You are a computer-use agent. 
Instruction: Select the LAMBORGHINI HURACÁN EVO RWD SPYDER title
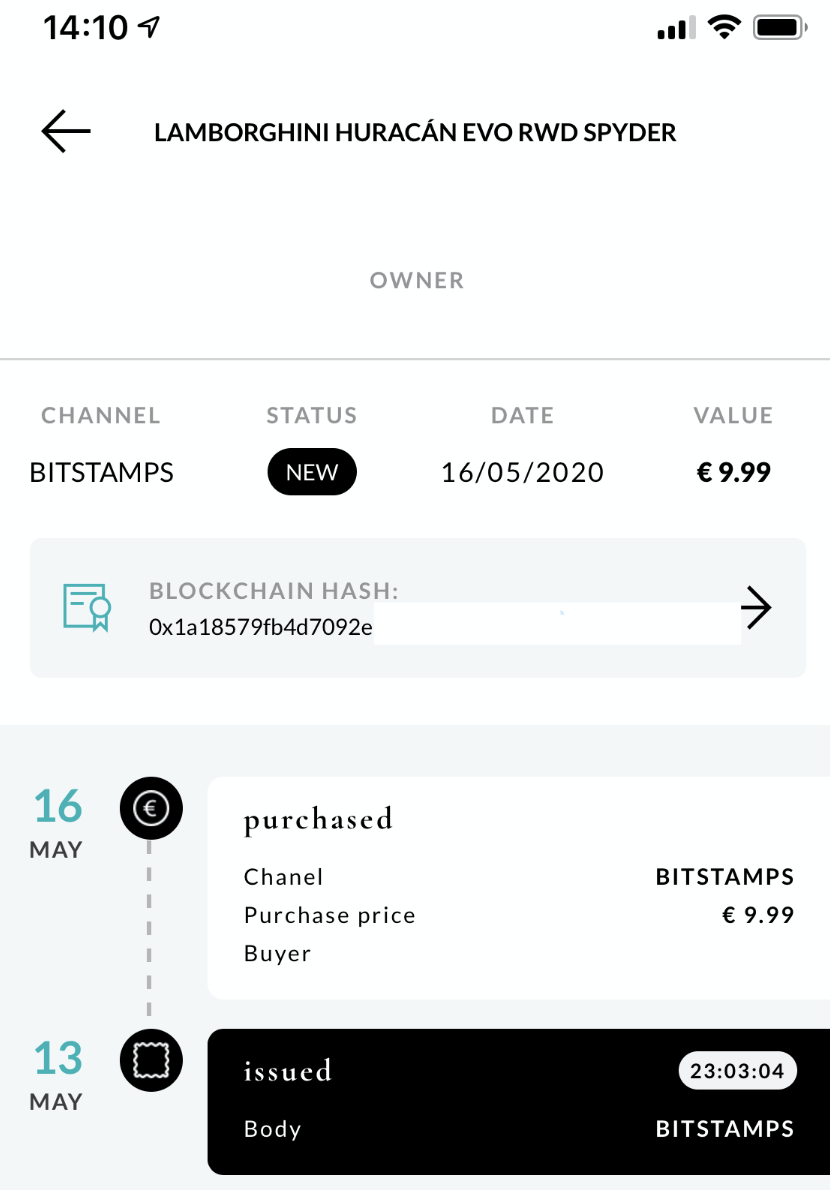click(x=415, y=131)
